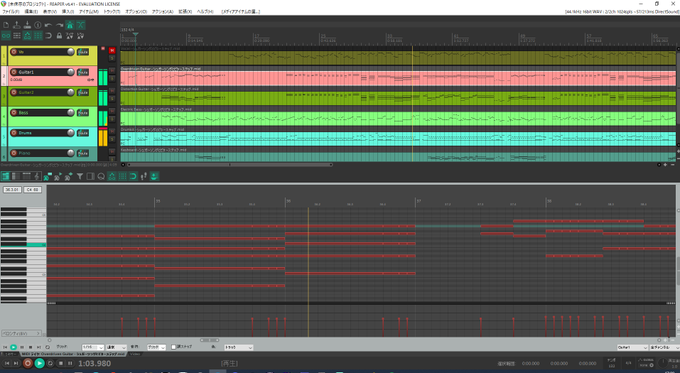Screen dimensions: 680x373
Task: Toggle grid lines icon in main toolbar
Action: point(38,36)
